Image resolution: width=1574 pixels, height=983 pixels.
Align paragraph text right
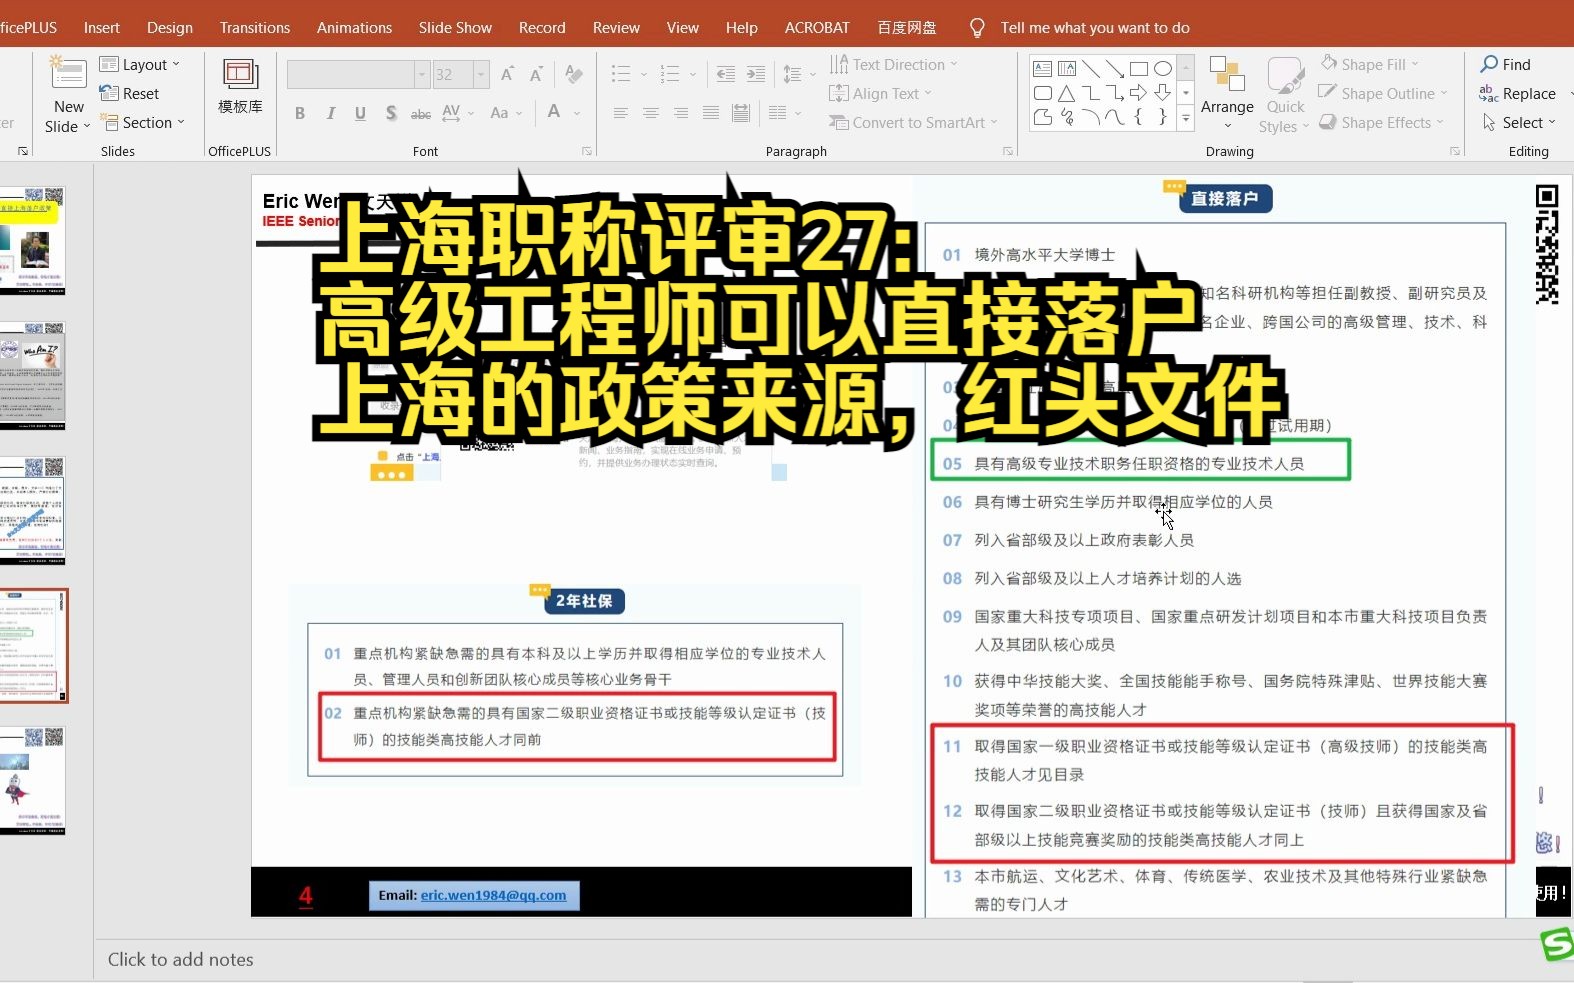point(681,113)
